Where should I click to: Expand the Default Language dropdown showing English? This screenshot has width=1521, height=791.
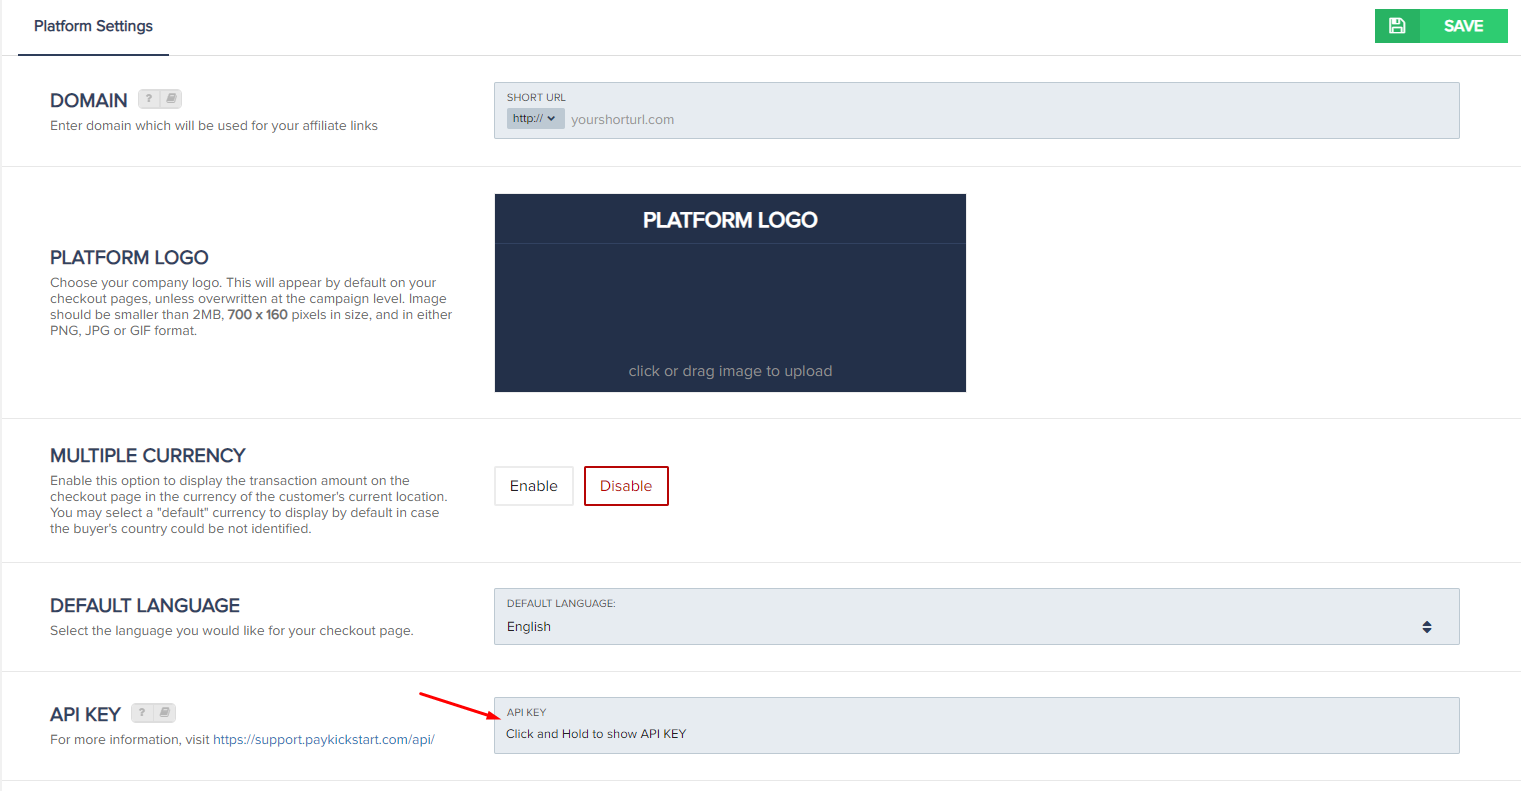pyautogui.click(x=960, y=627)
